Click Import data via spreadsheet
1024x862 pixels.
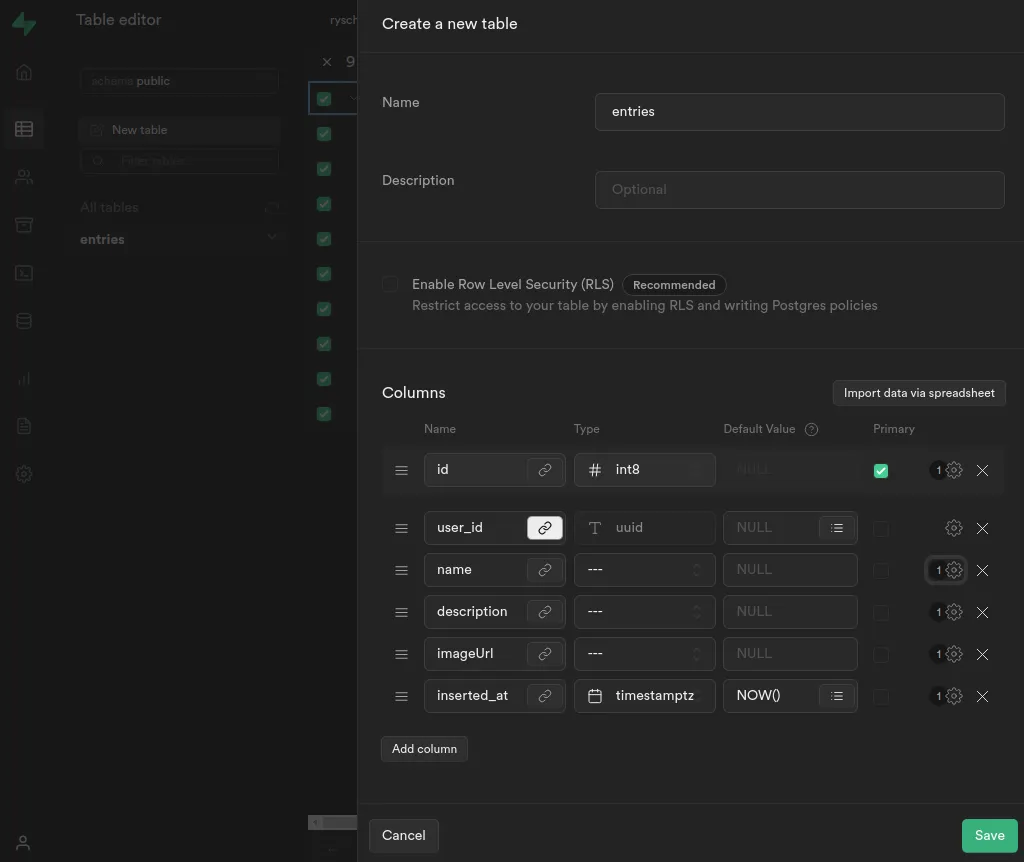click(919, 393)
